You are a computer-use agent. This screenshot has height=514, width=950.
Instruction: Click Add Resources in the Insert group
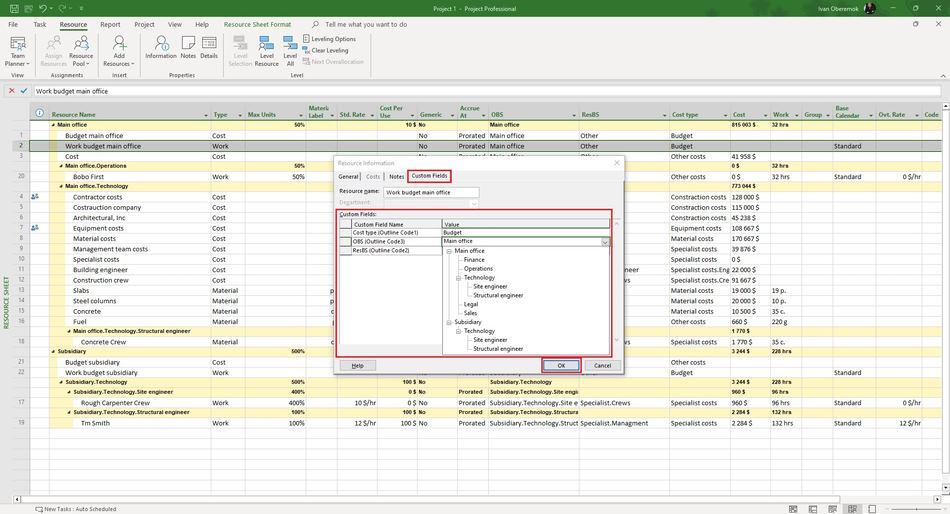coord(119,52)
